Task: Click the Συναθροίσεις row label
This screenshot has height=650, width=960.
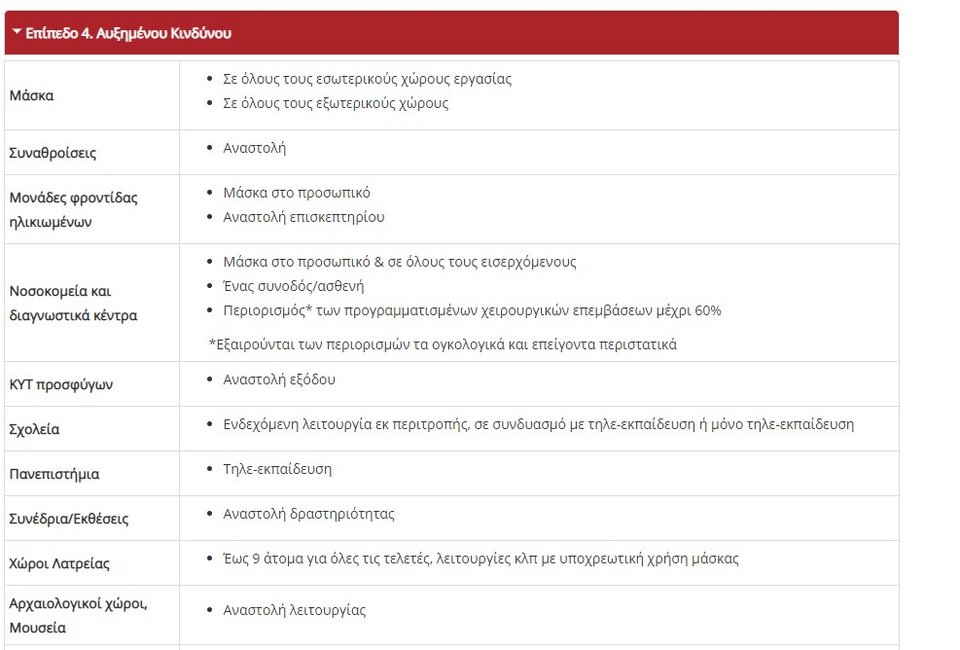Action: [x=53, y=153]
